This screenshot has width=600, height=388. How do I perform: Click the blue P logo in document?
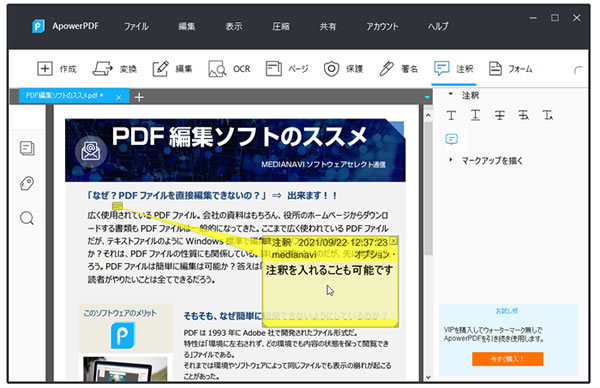click(123, 336)
